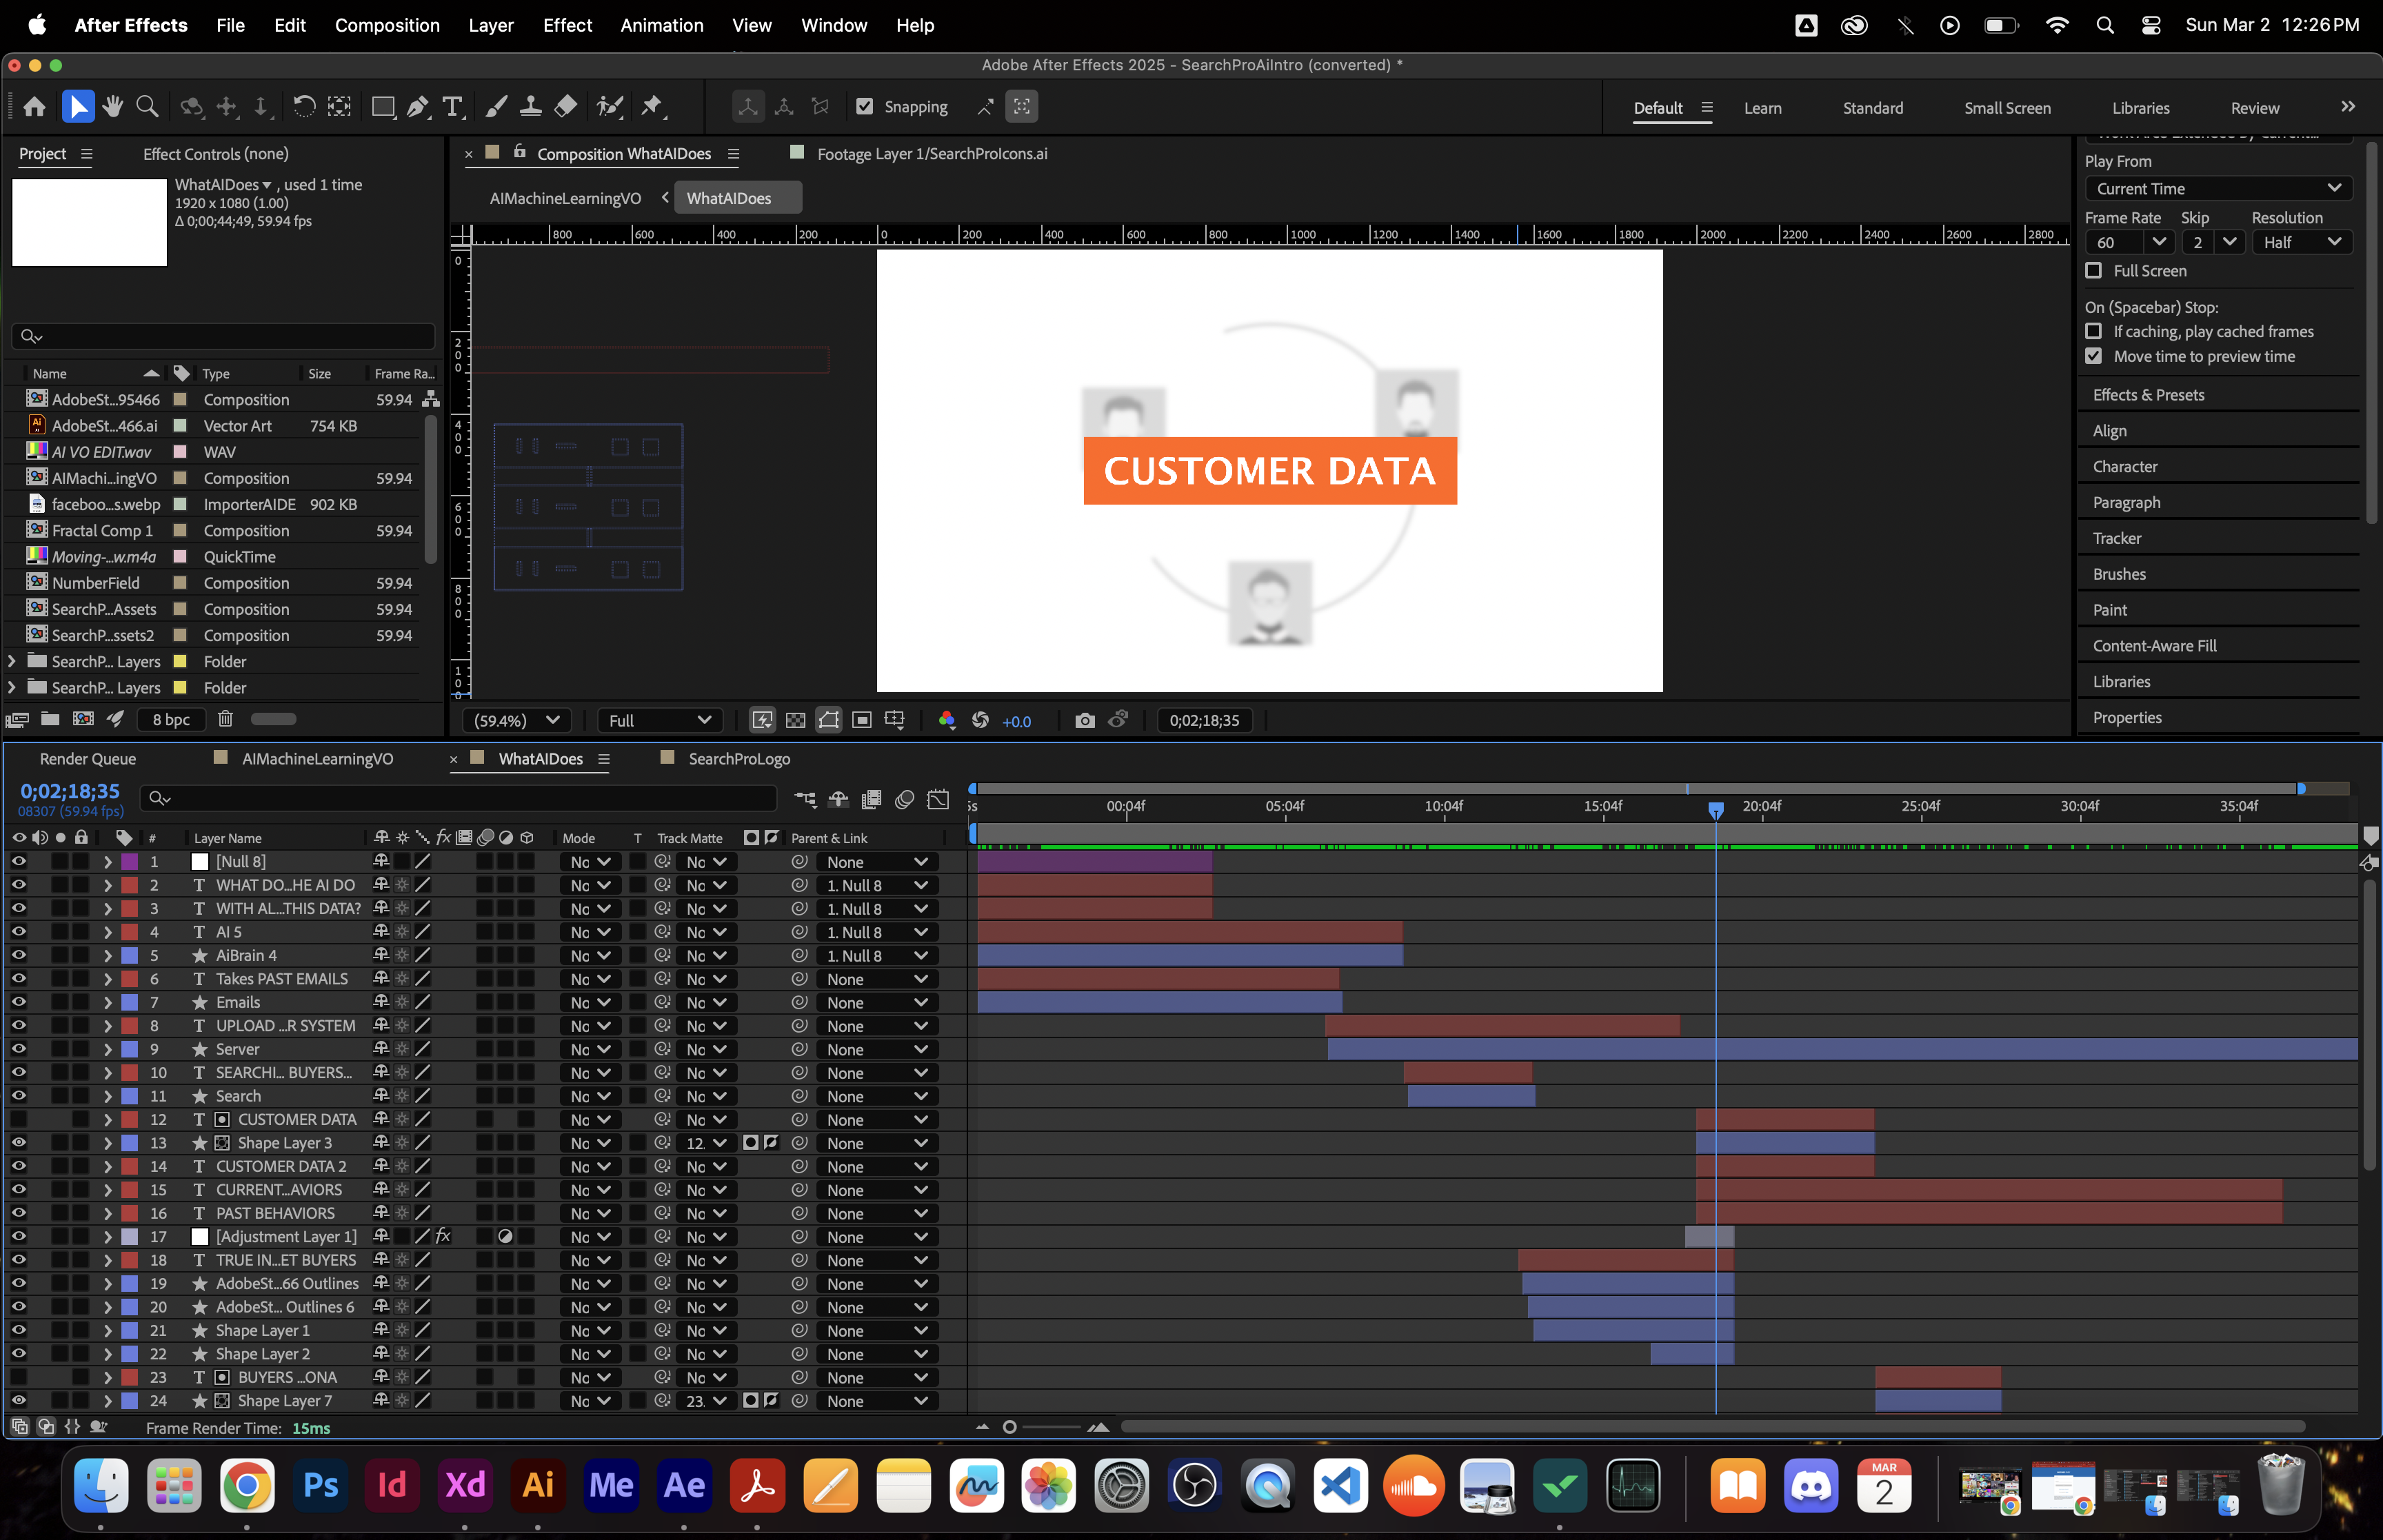Click the Delete trash icon in Project panel
The height and width of the screenshot is (1540, 2383).
[x=225, y=719]
